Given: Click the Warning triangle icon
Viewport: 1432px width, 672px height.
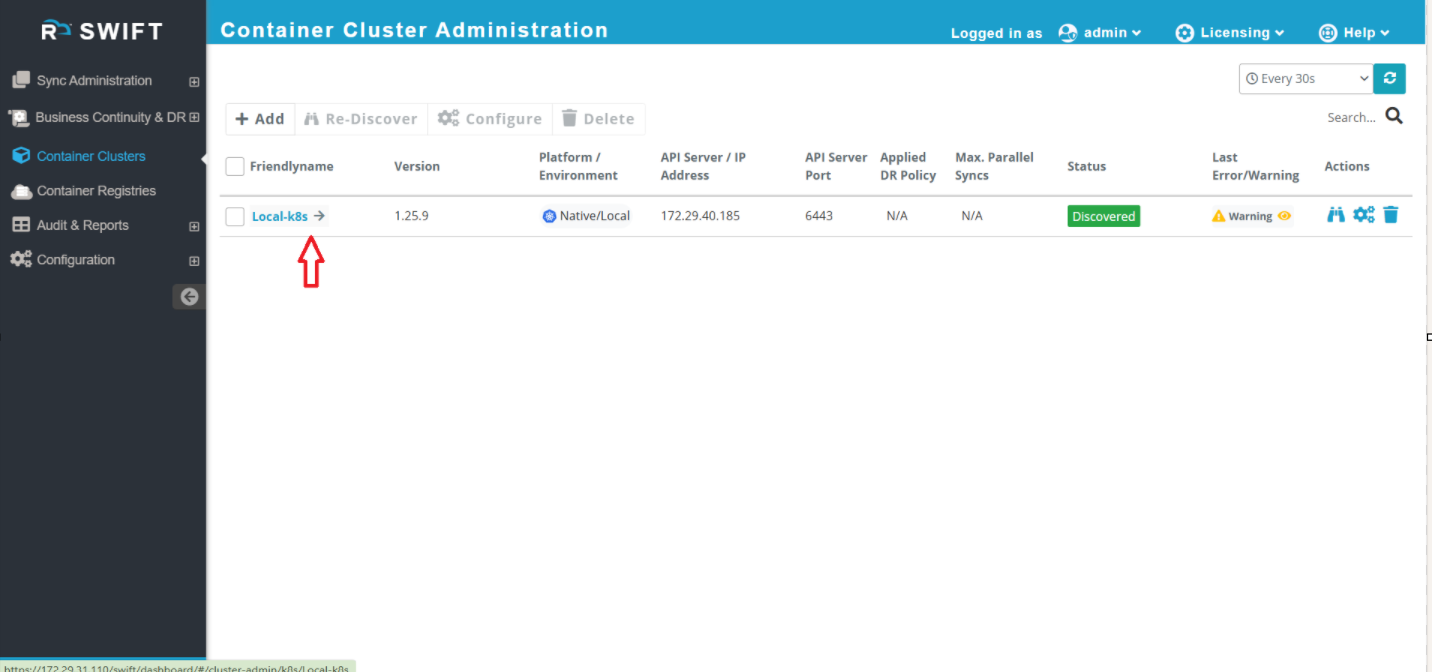Looking at the screenshot, I should (1218, 216).
